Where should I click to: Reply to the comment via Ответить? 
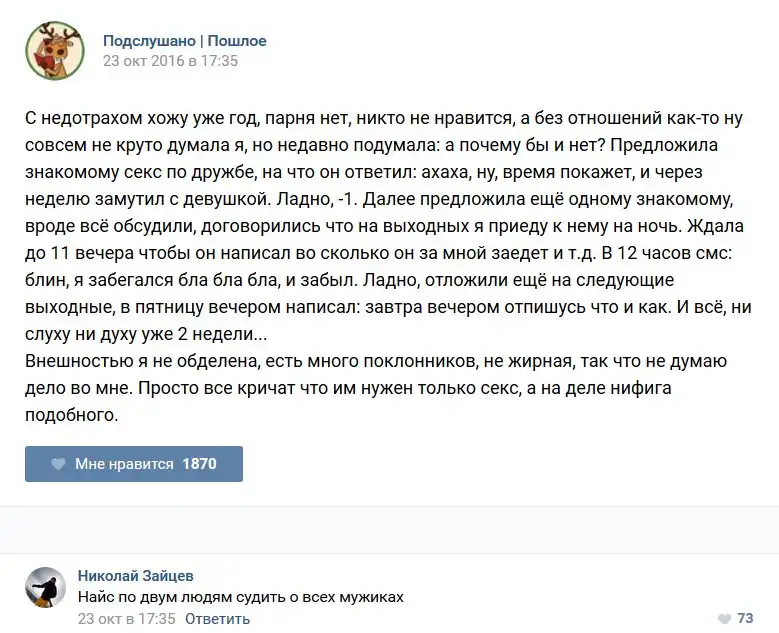tap(217, 618)
